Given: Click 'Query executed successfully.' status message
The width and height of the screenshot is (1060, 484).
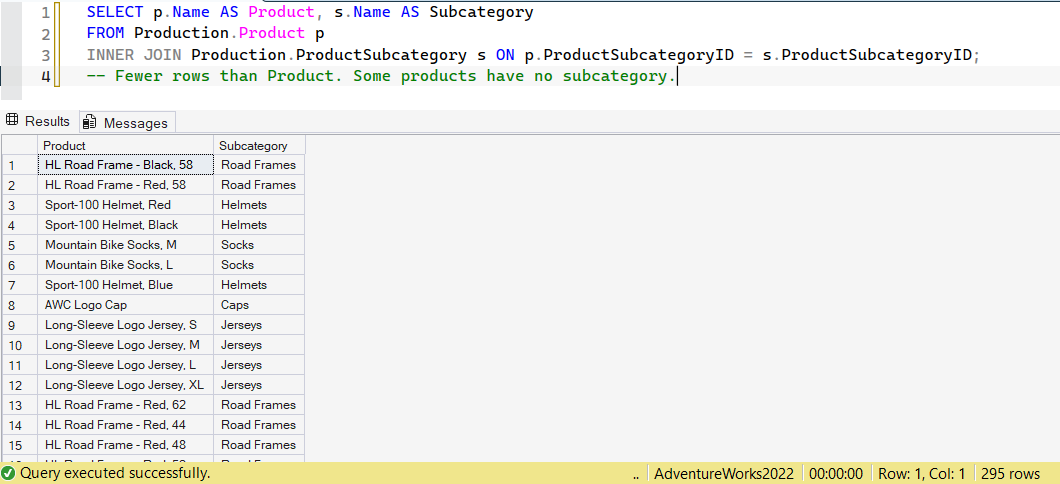Looking at the screenshot, I should pos(115,473).
